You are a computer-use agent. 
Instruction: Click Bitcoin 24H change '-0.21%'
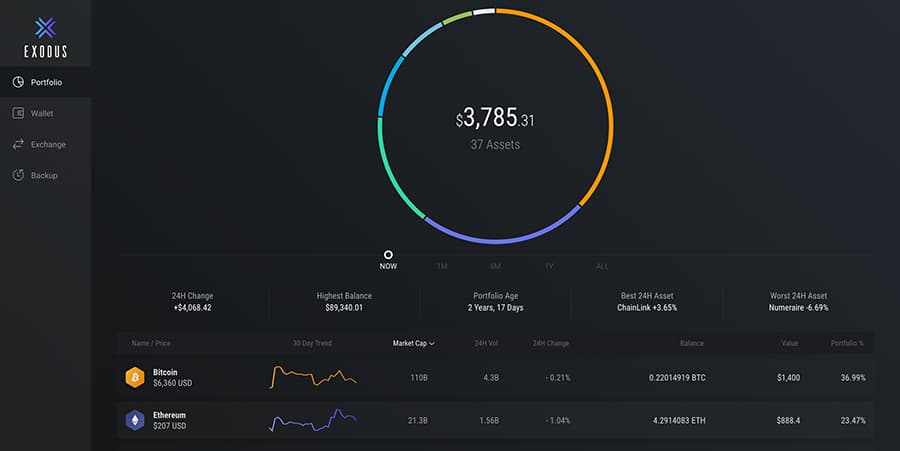557,378
